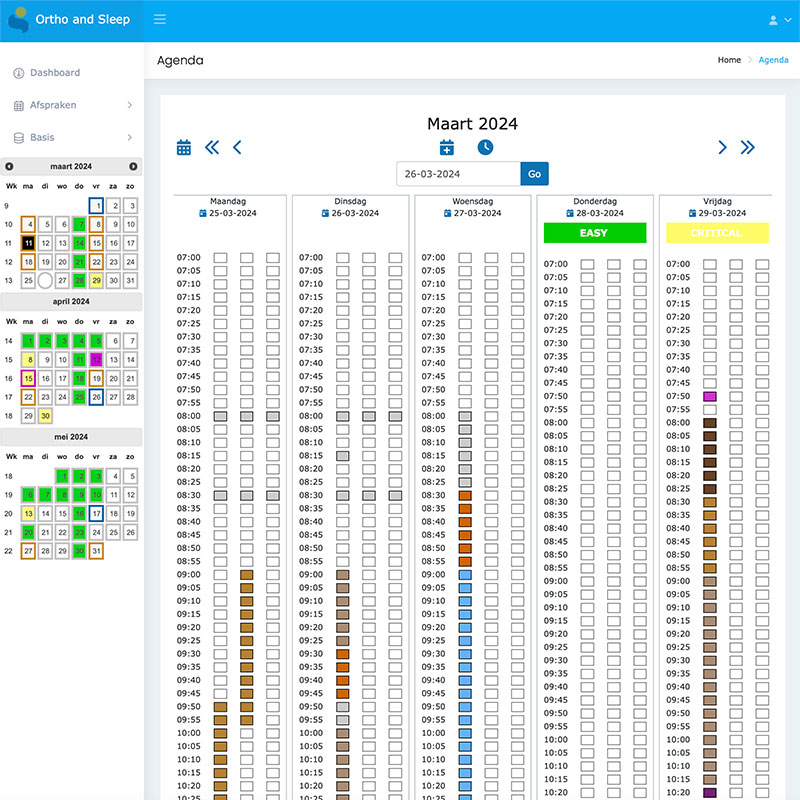Select Maandag 08:00 grey first slot
800x800 pixels.
220,416
